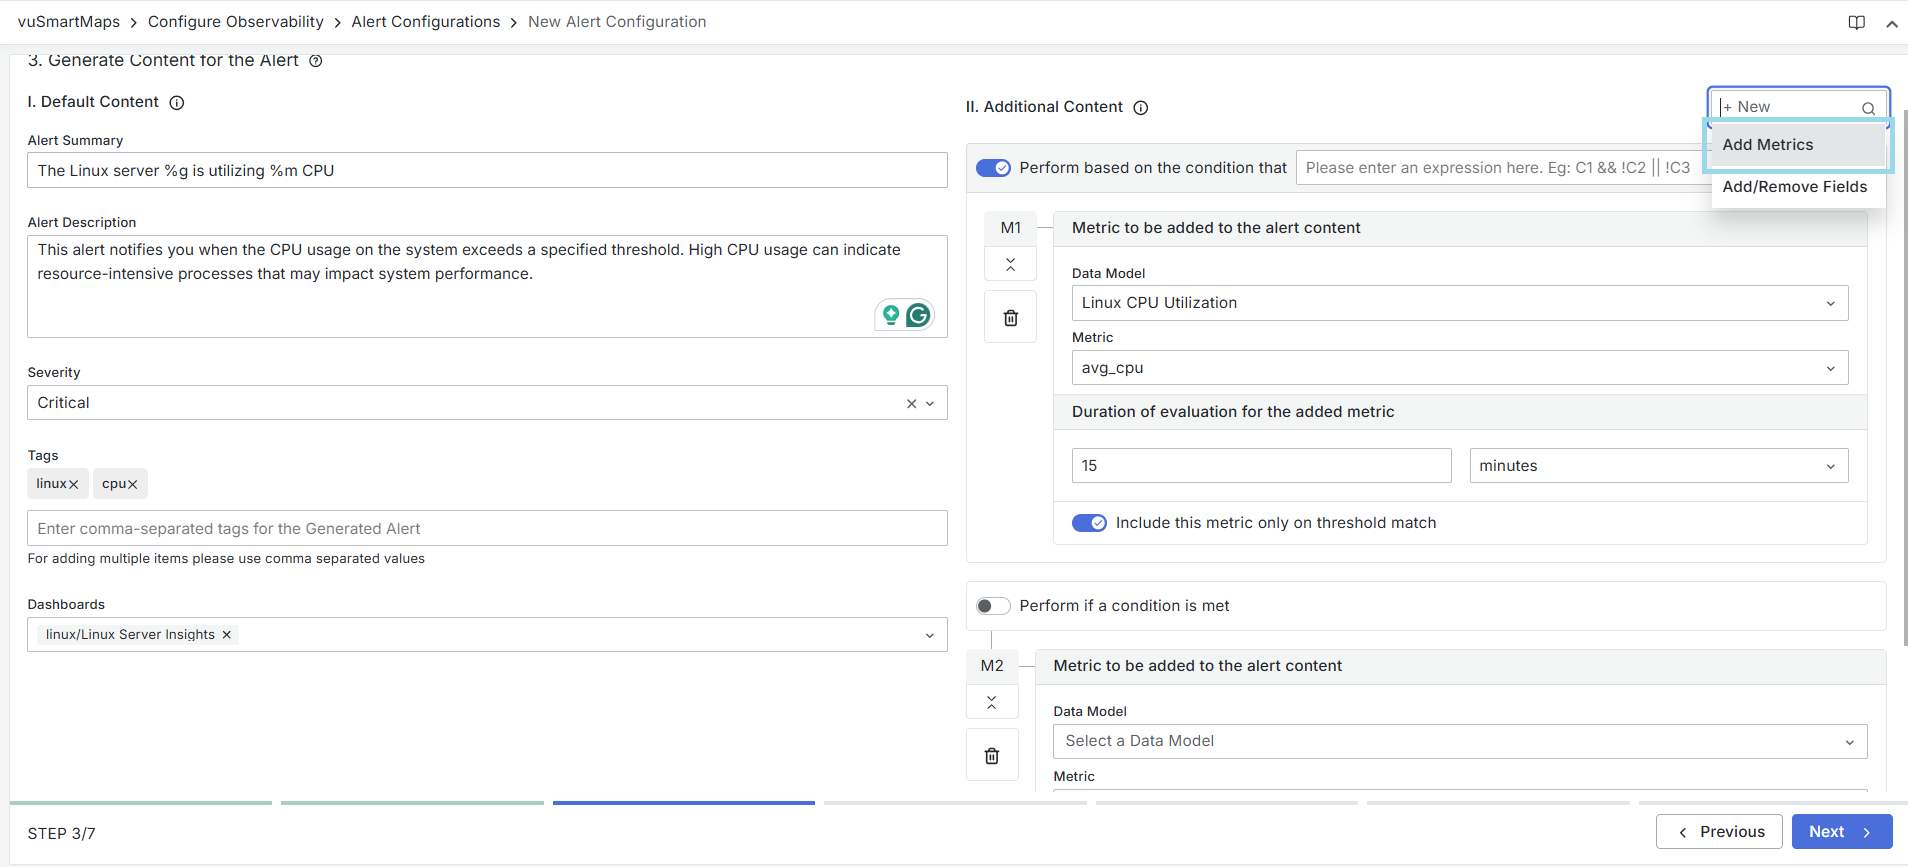Delete metric M2 with trash icon
1908x867 pixels.
[x=991, y=756]
